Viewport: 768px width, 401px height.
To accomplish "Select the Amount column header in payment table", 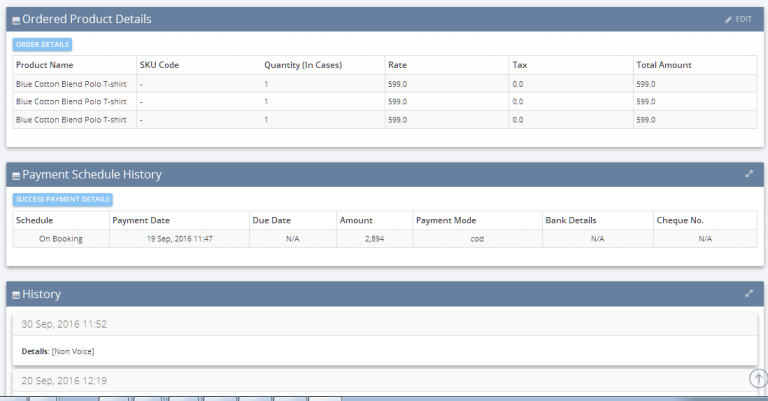I will coord(356,220).
